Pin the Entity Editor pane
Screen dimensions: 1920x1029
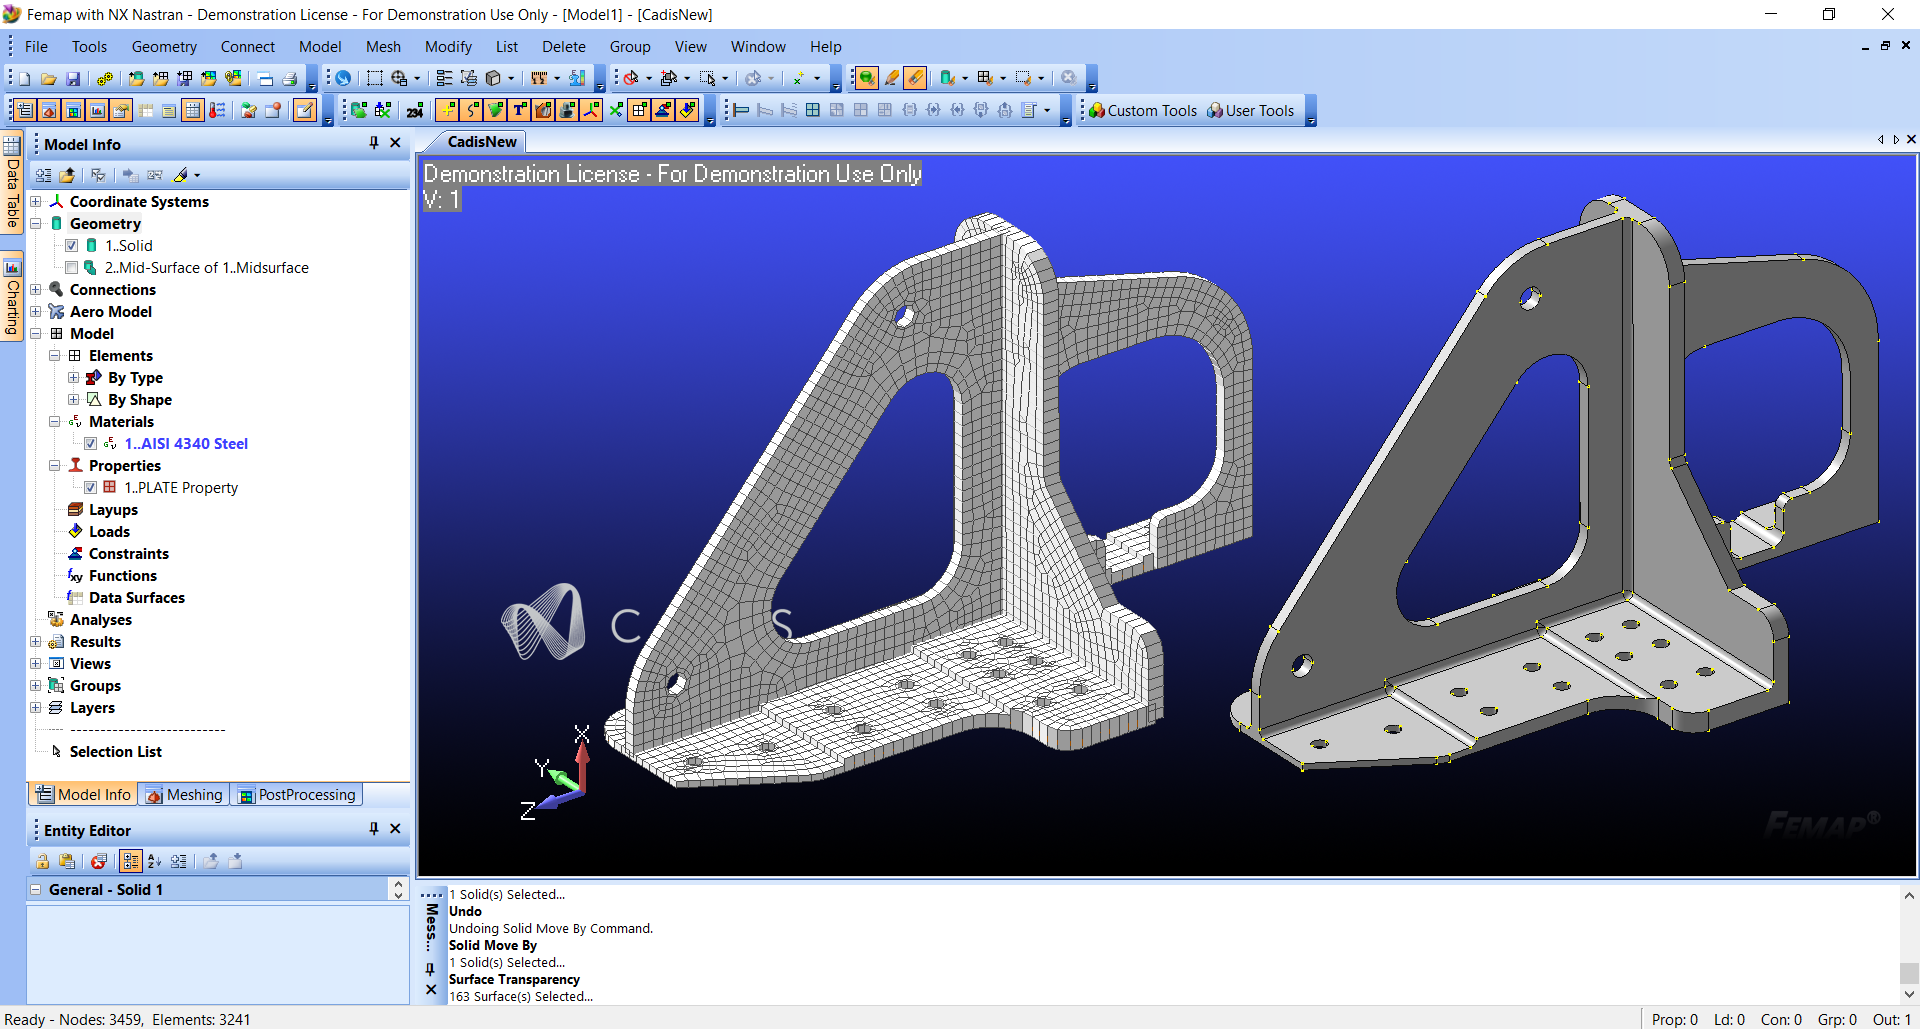(x=374, y=829)
